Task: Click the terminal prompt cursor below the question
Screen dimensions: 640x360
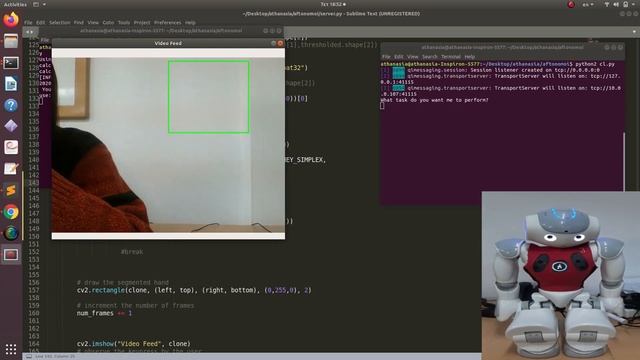Action: [382, 106]
